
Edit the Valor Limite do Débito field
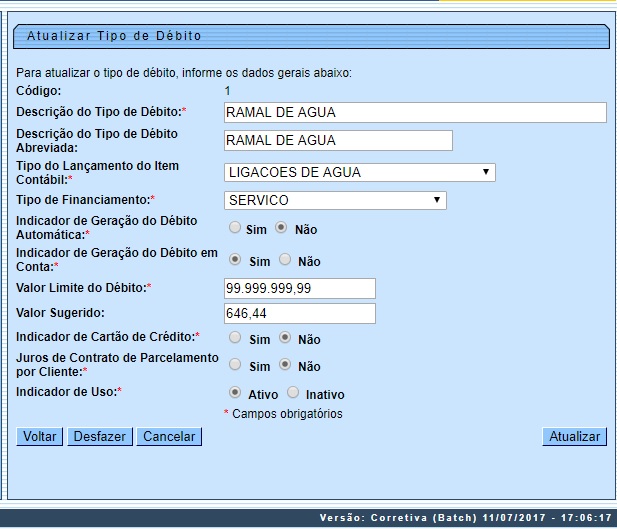pos(299,289)
